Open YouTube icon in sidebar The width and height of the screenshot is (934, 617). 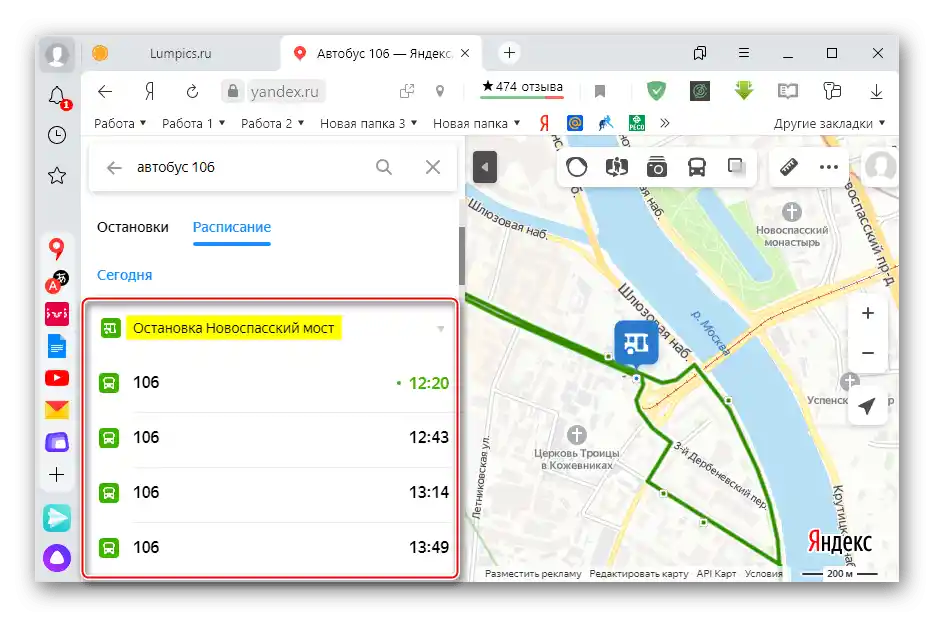coord(57,378)
